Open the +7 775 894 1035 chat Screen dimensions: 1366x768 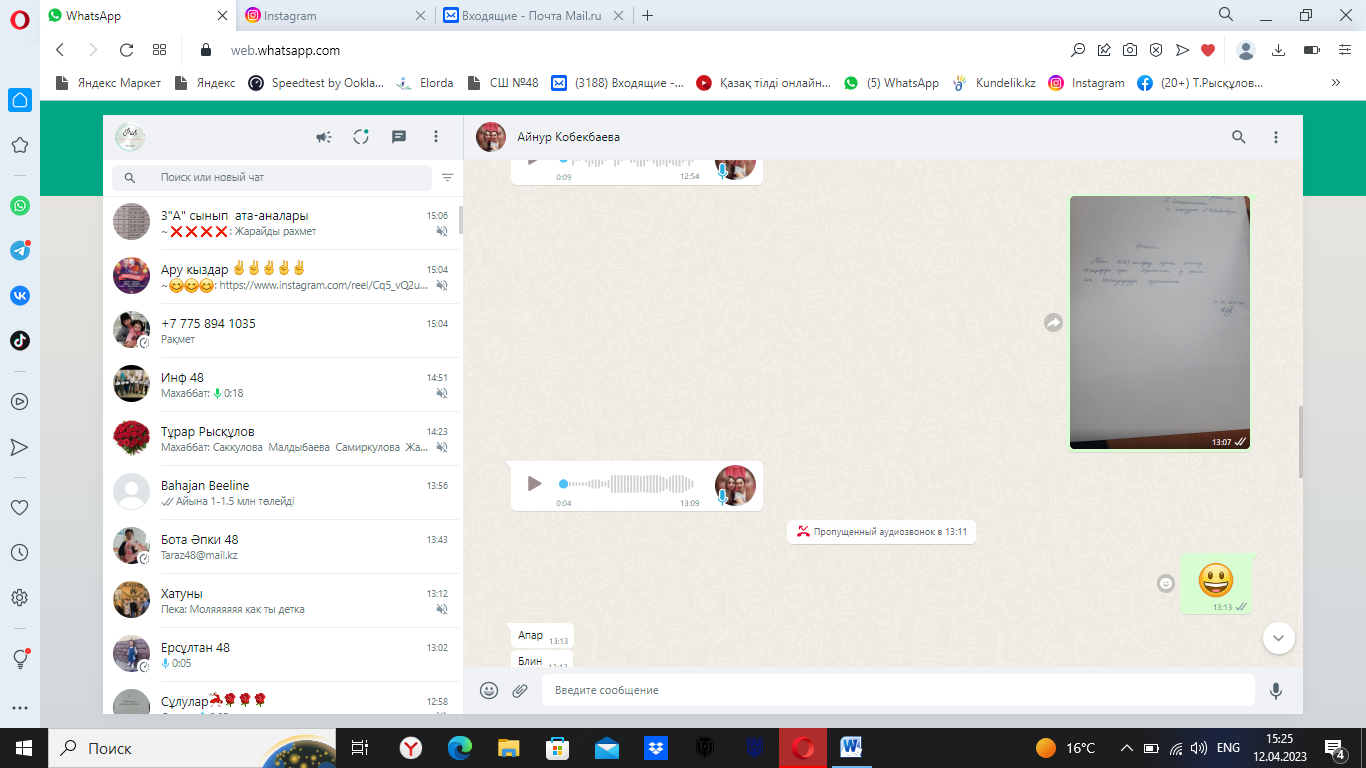coord(283,331)
